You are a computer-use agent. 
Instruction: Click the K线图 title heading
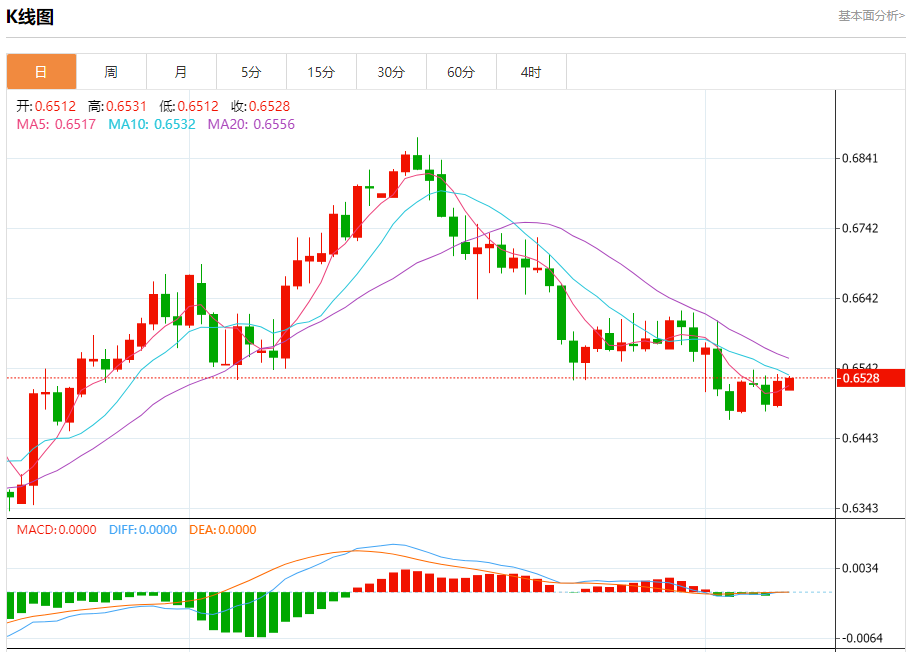[x=30, y=17]
